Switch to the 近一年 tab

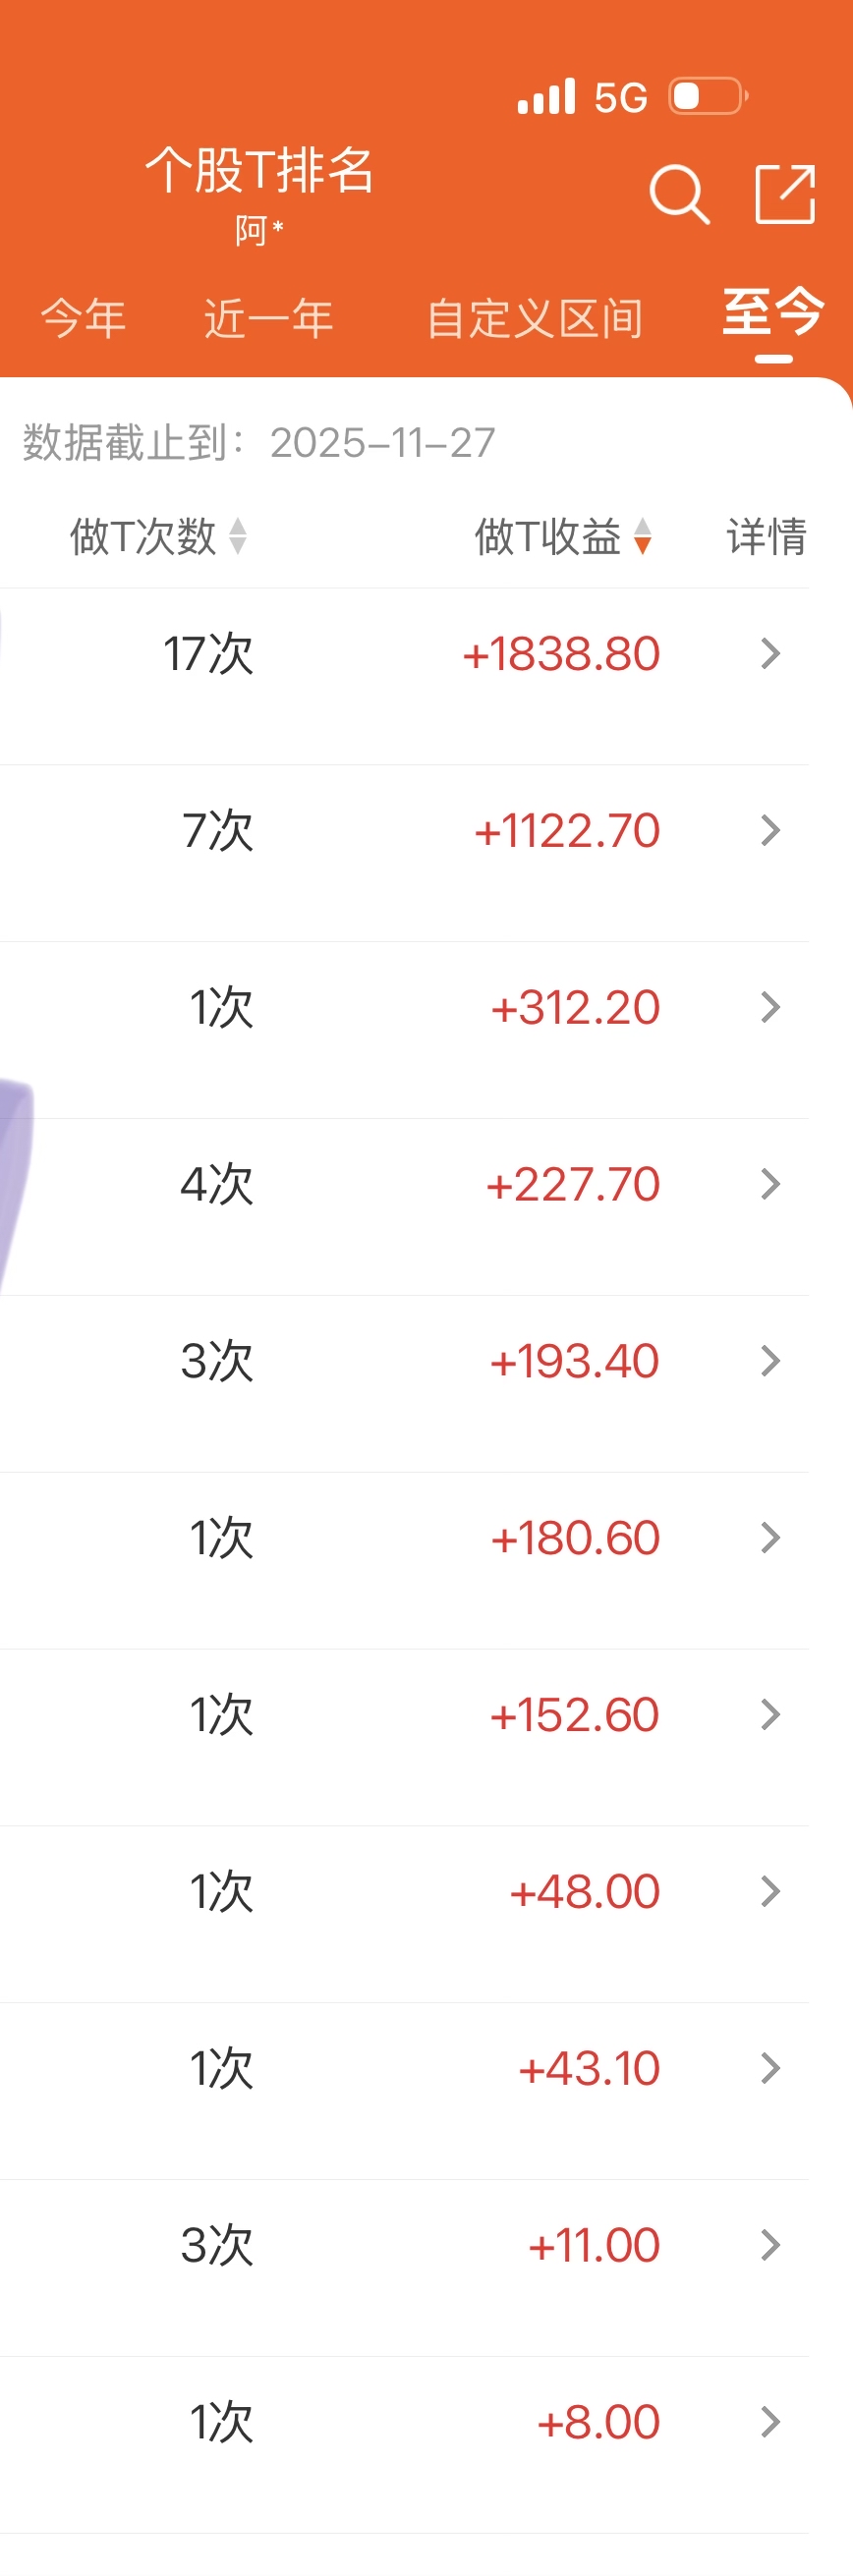point(268,319)
